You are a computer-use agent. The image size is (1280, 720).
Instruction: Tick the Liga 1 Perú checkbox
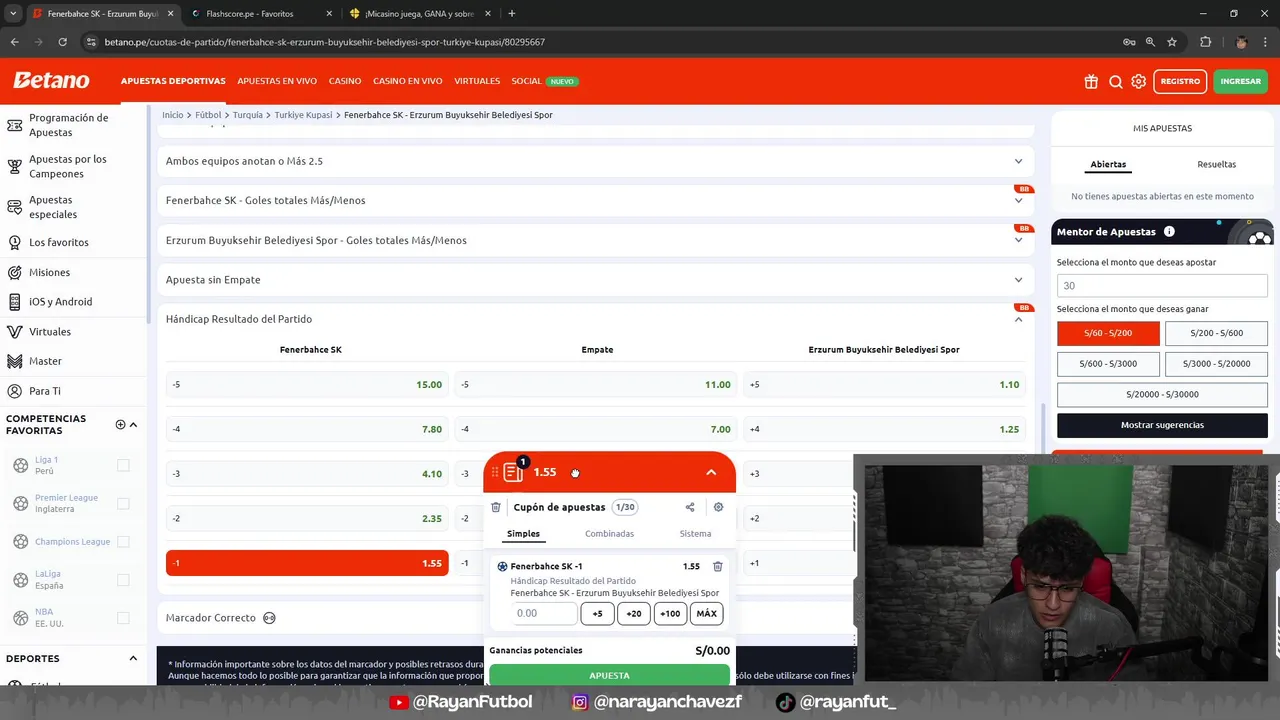(123, 465)
